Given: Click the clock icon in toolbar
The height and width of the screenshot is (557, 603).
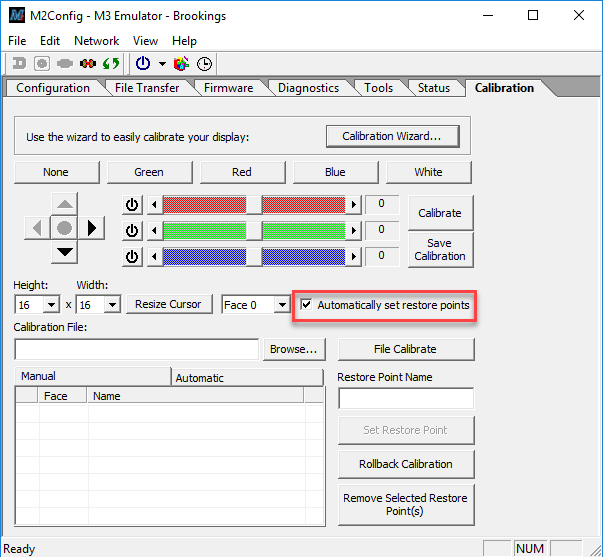Looking at the screenshot, I should pos(204,64).
